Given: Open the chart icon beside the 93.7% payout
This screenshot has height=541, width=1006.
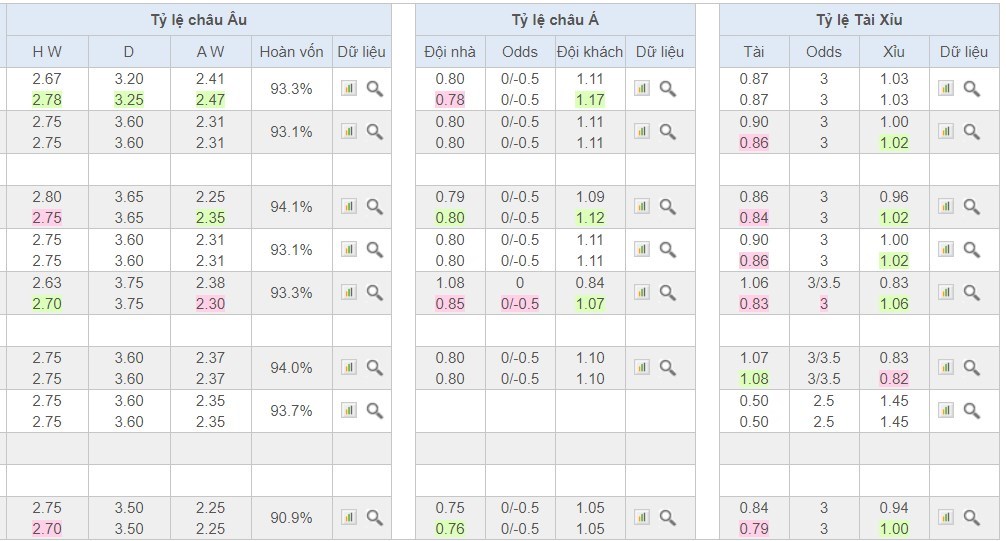Looking at the screenshot, I should click(348, 411).
